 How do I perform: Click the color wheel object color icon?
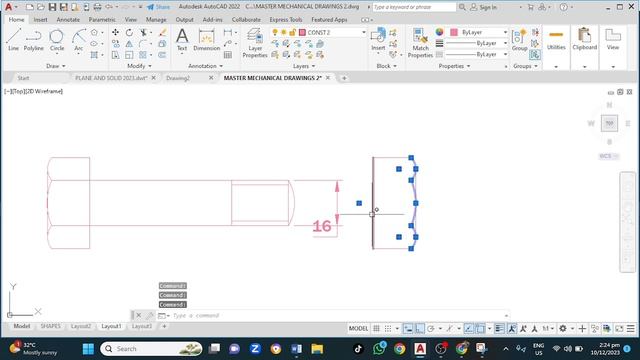[x=440, y=32]
